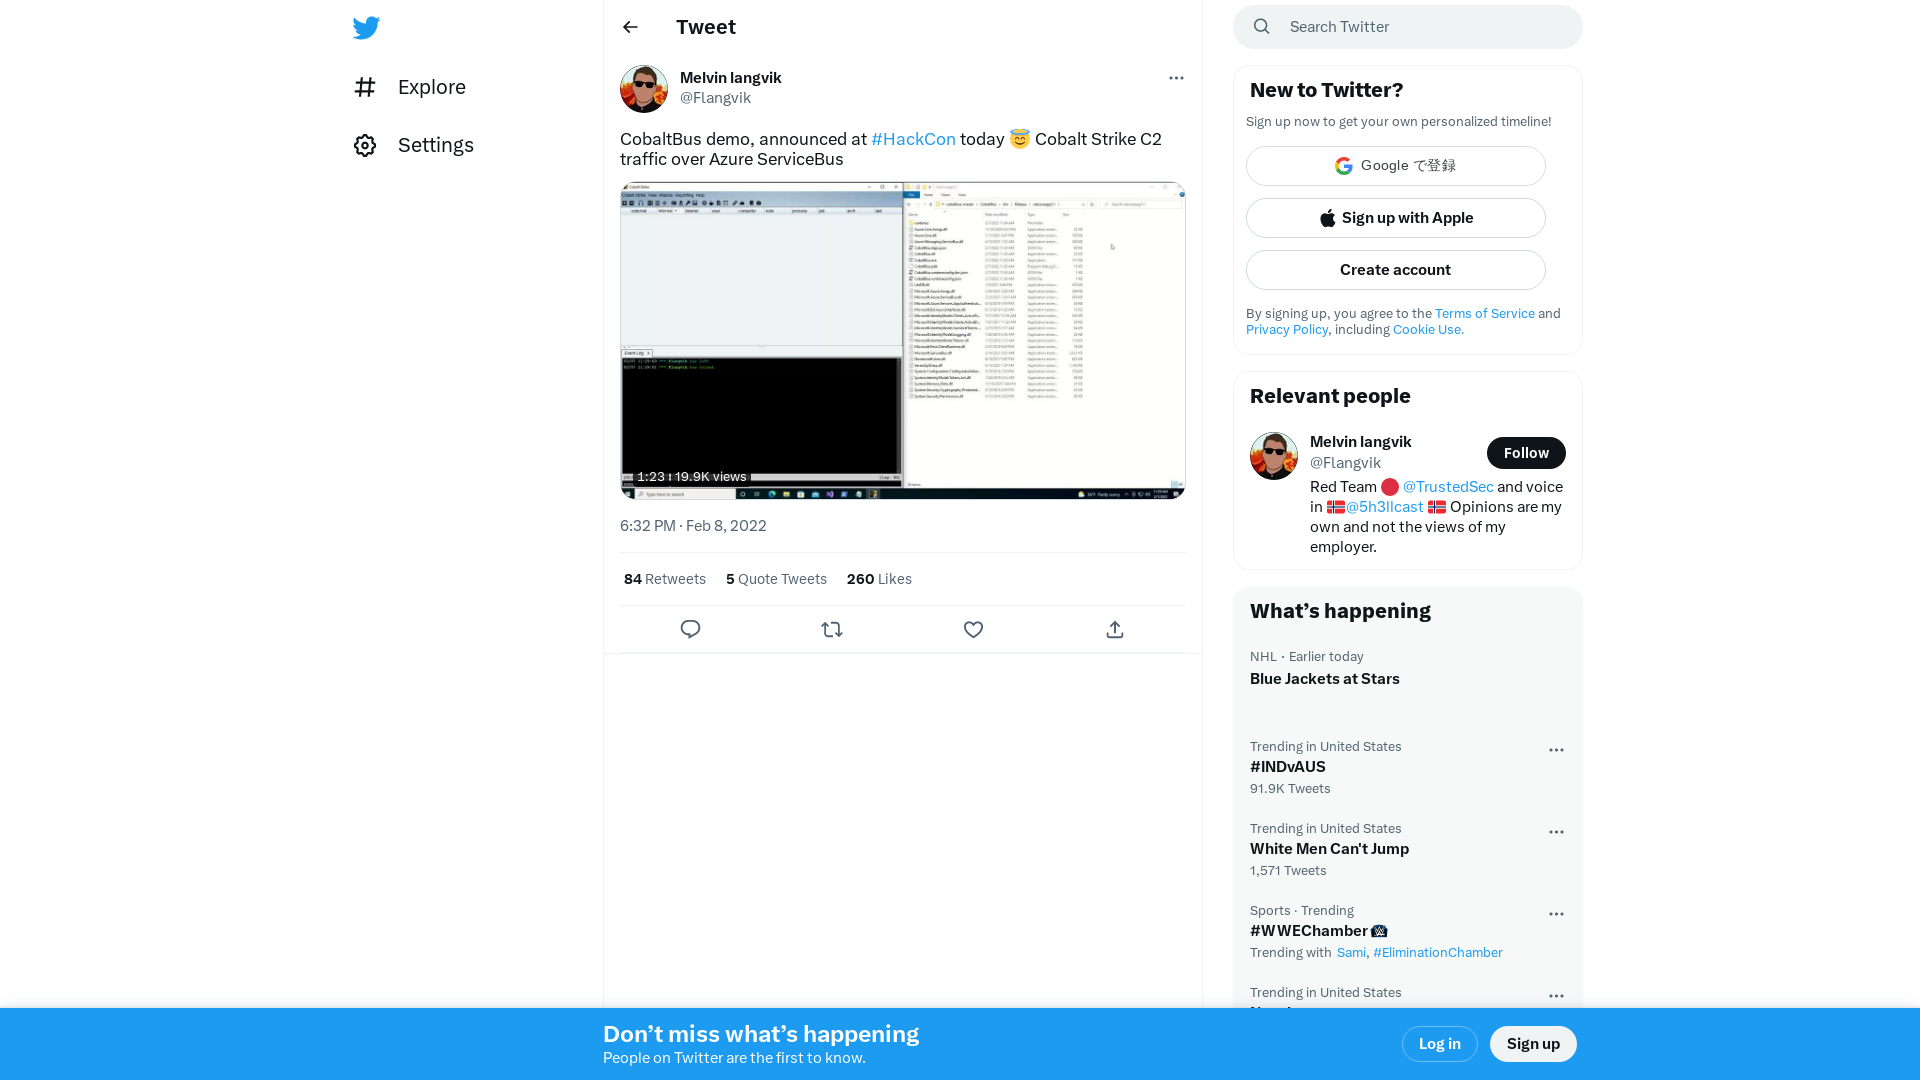
Task: Open the Terms of Service link
Action: click(1485, 313)
